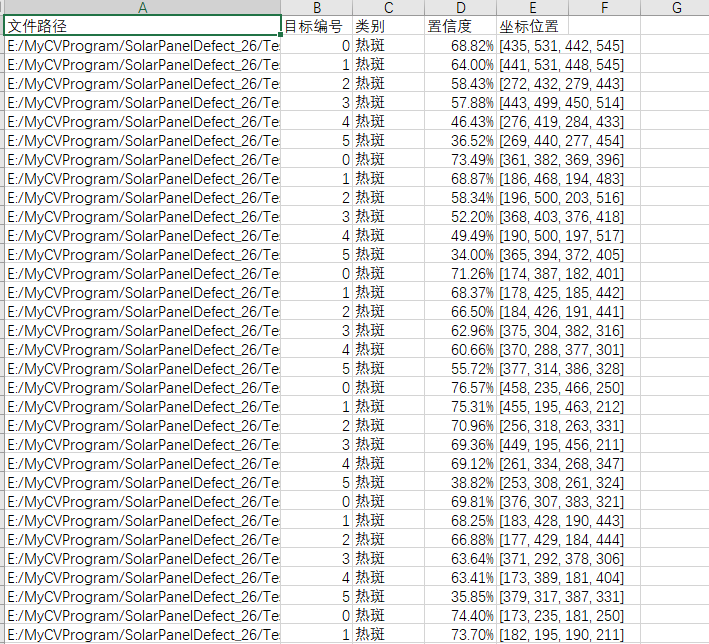Click file path cell in the 68.82% row
709x644 pixels.
pyautogui.click(x=142, y=45)
